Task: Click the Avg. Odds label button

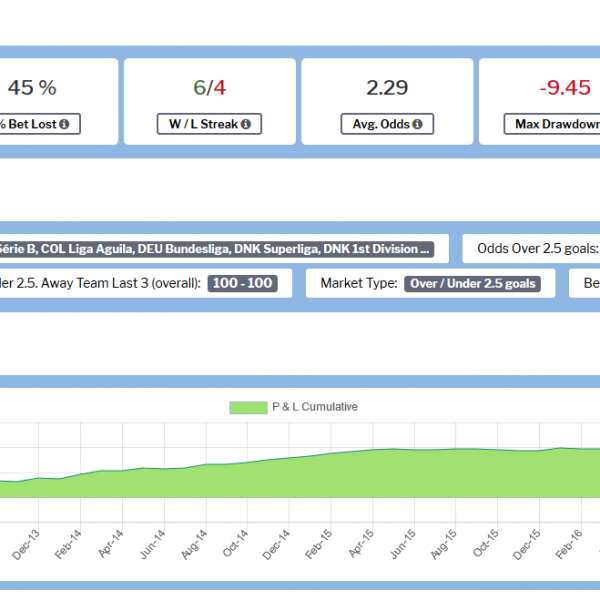Action: (x=387, y=124)
